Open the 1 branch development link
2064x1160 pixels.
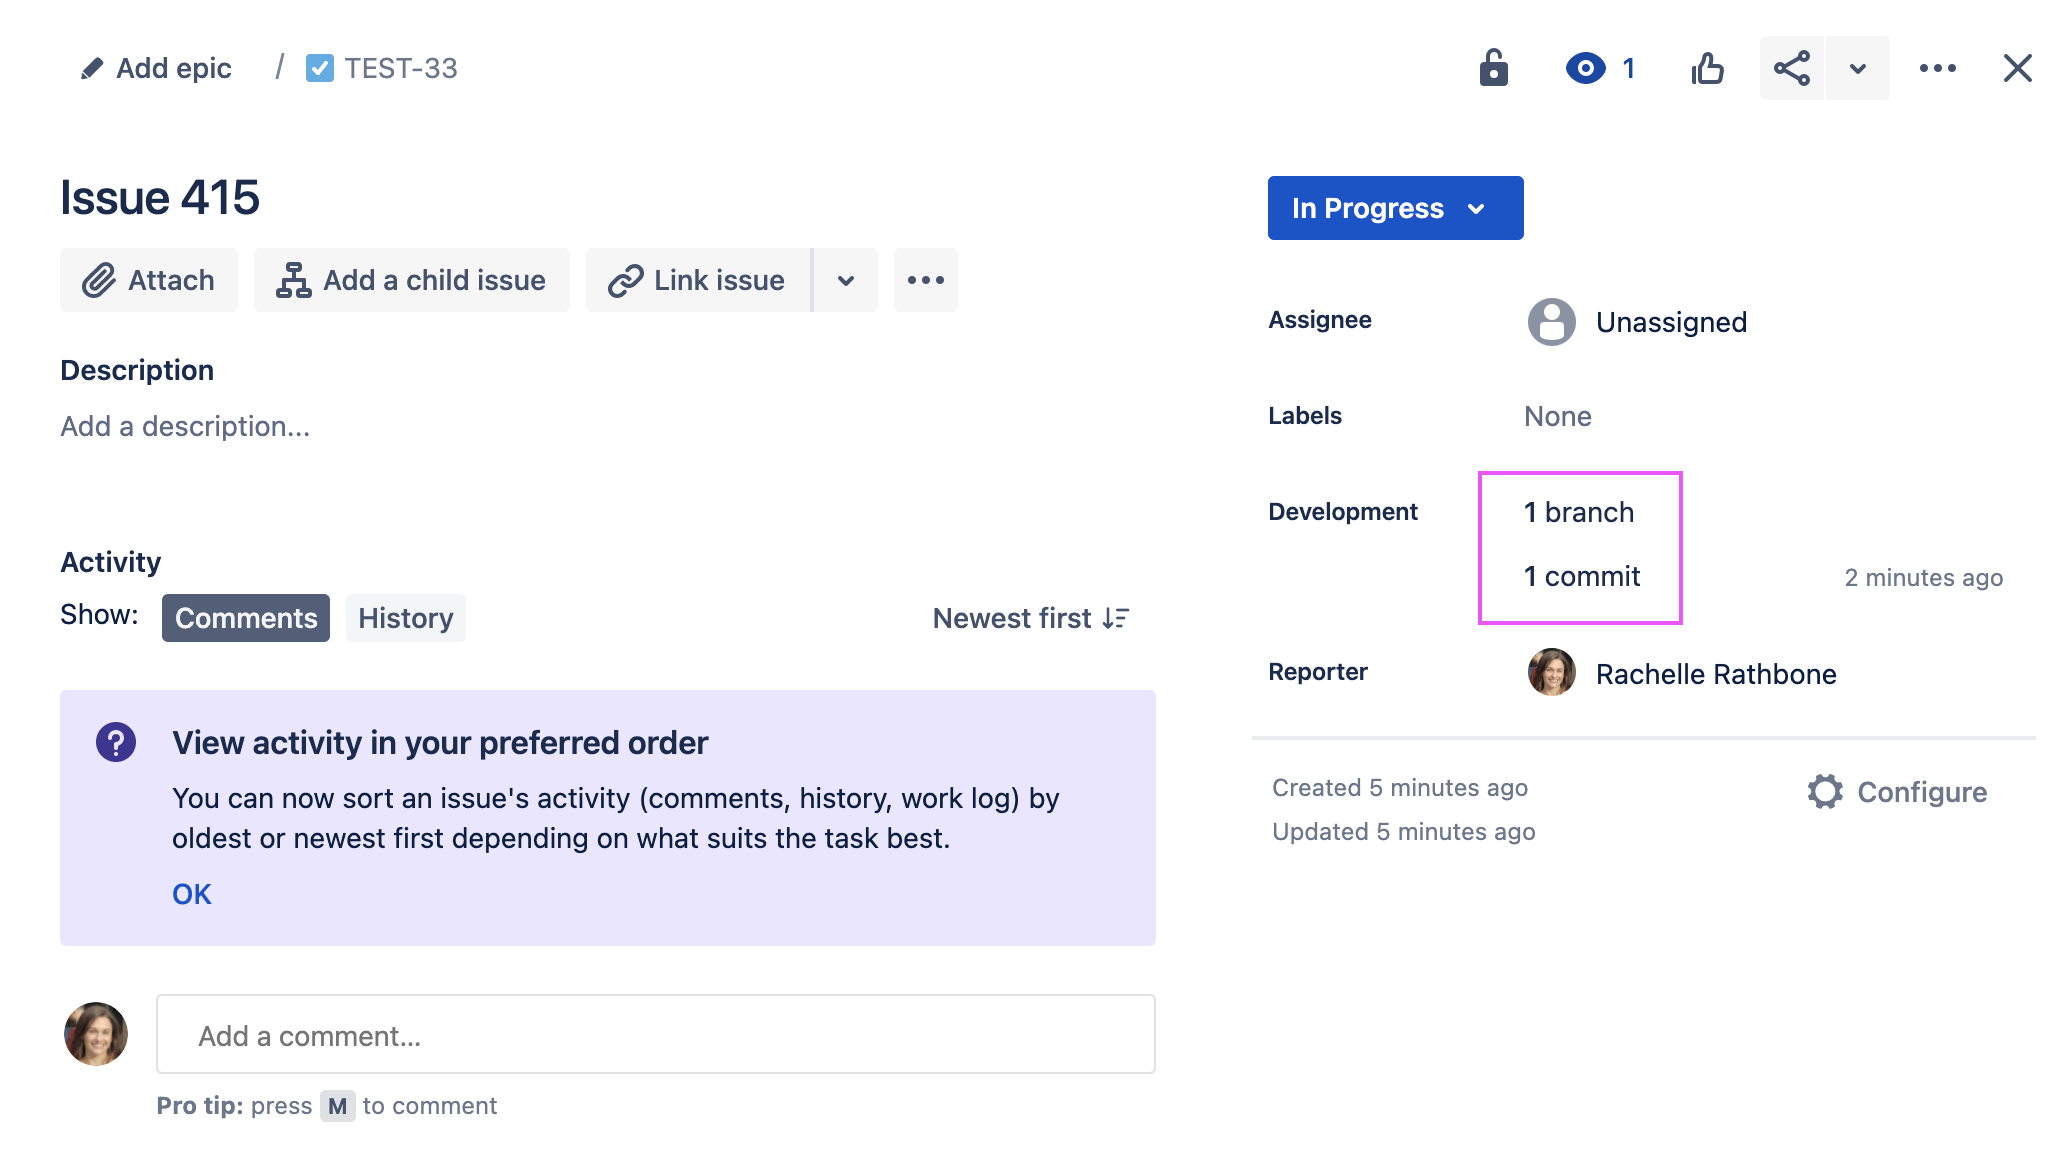(1578, 511)
